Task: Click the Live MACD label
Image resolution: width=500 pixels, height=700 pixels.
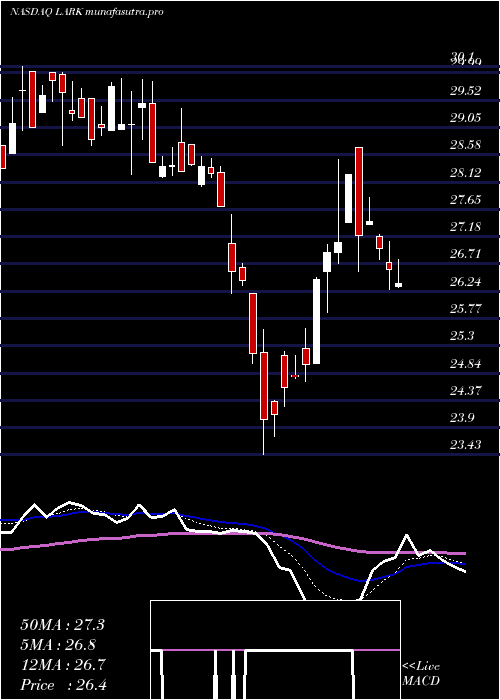Action: 421,674
